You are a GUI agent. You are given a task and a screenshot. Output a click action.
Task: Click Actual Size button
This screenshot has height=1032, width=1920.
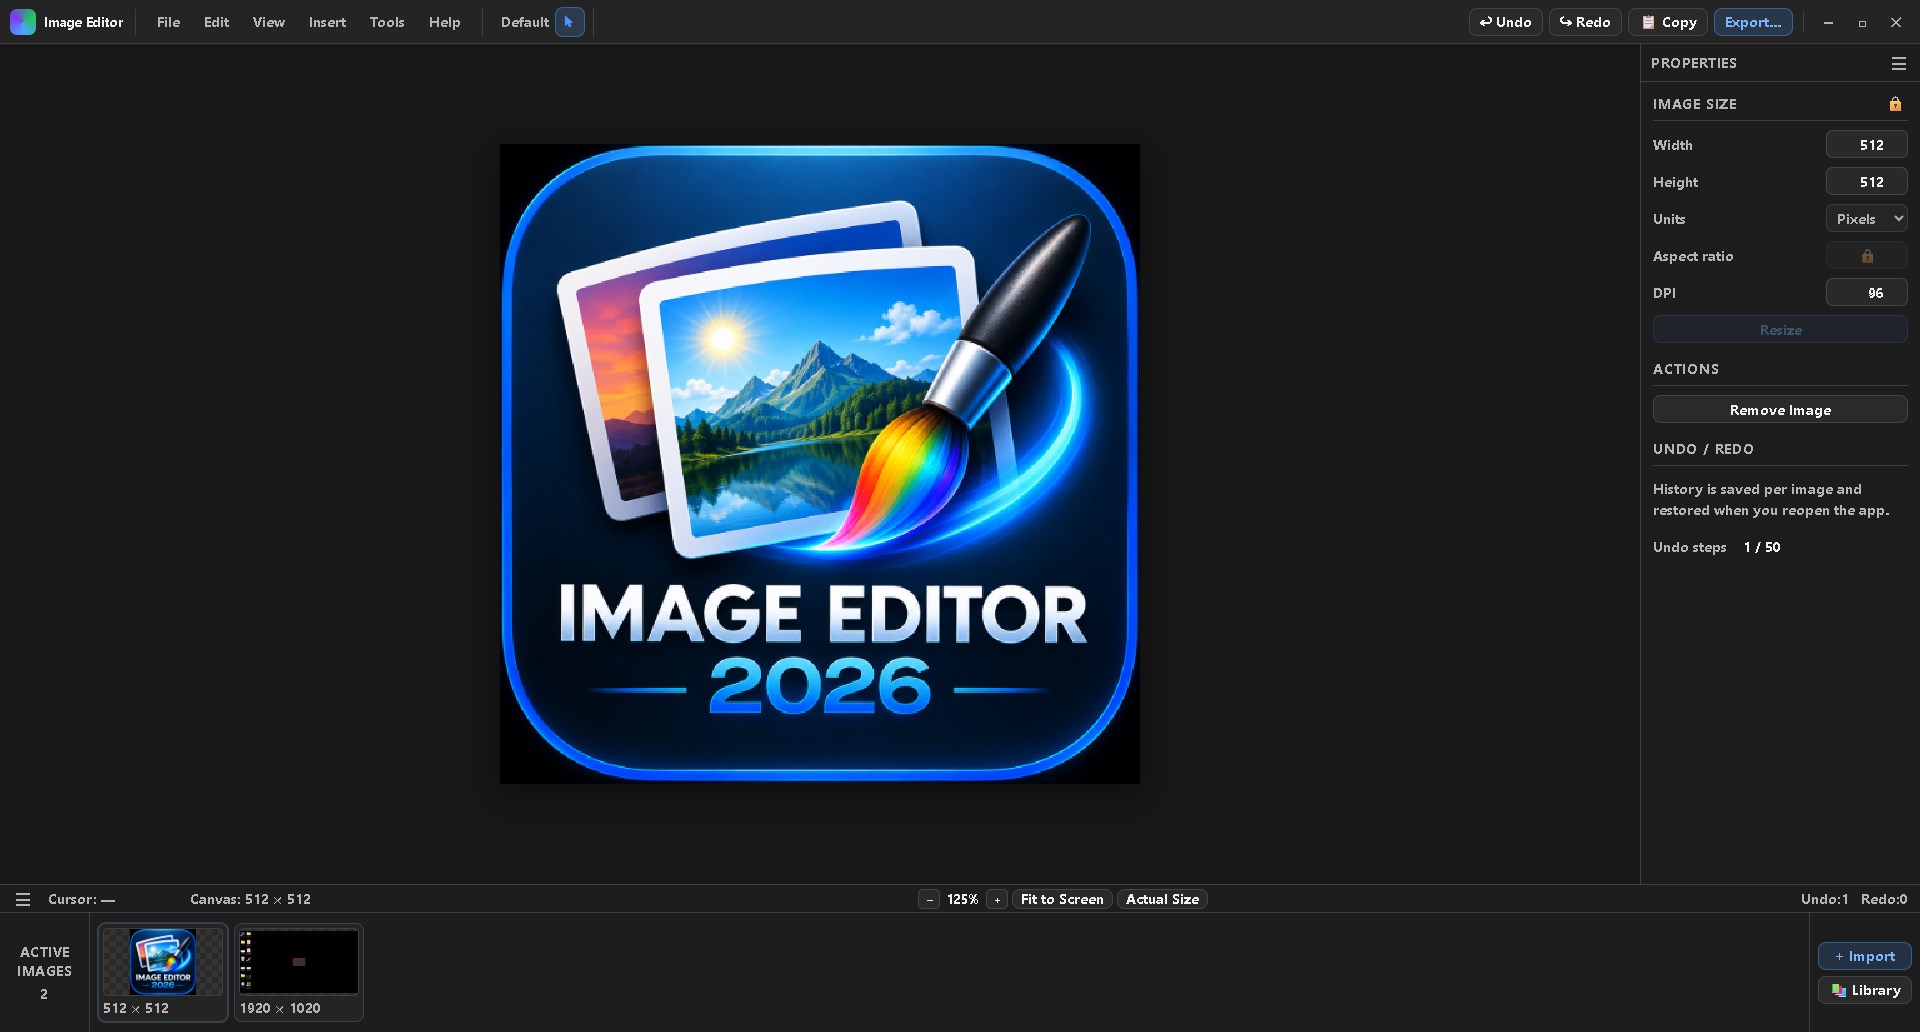(1162, 899)
